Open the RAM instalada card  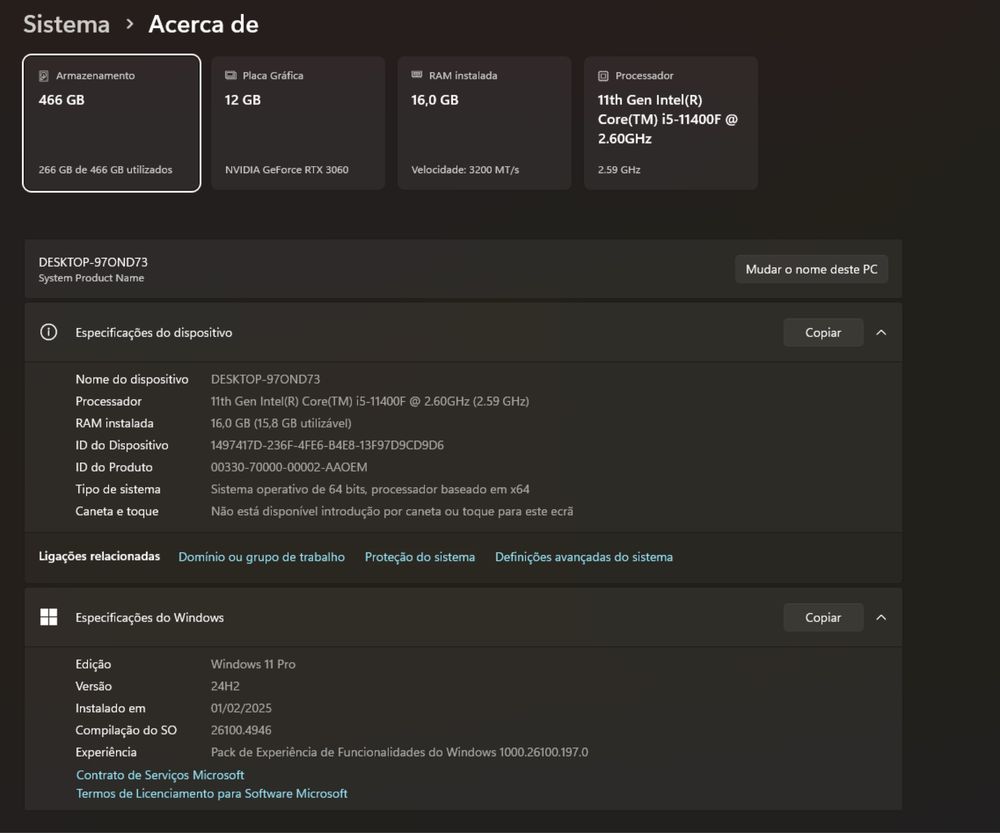pyautogui.click(x=484, y=123)
